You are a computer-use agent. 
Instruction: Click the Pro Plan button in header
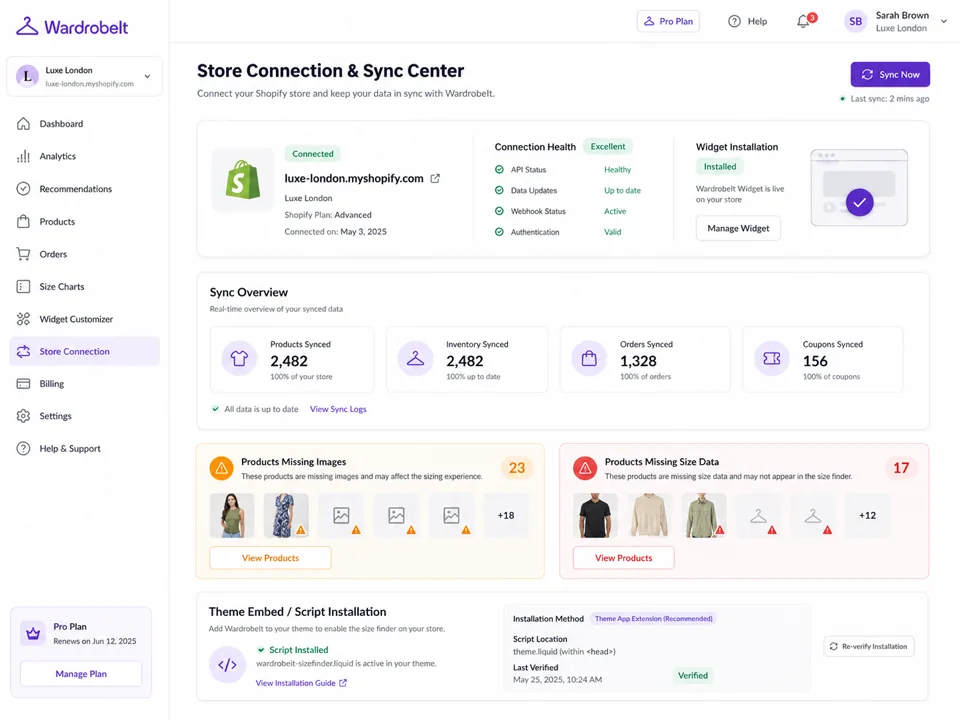pyautogui.click(x=668, y=21)
